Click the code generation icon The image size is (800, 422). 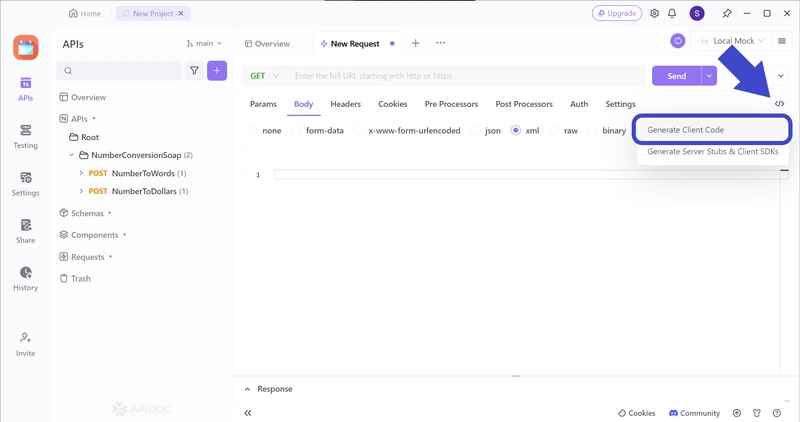pyautogui.click(x=779, y=104)
